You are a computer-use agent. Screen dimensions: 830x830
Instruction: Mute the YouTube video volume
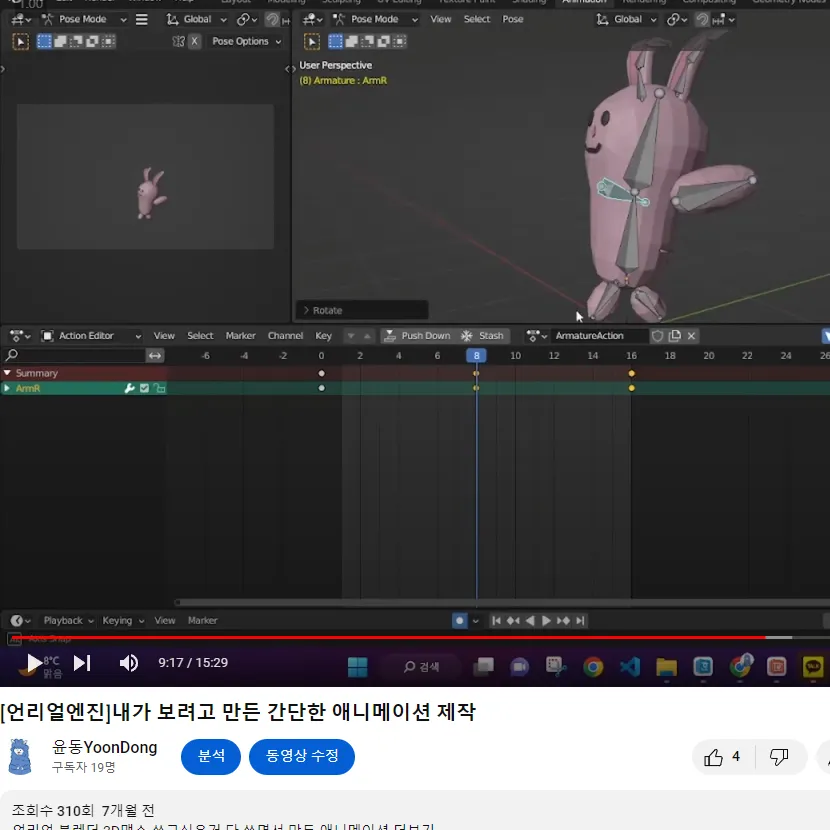pos(129,663)
